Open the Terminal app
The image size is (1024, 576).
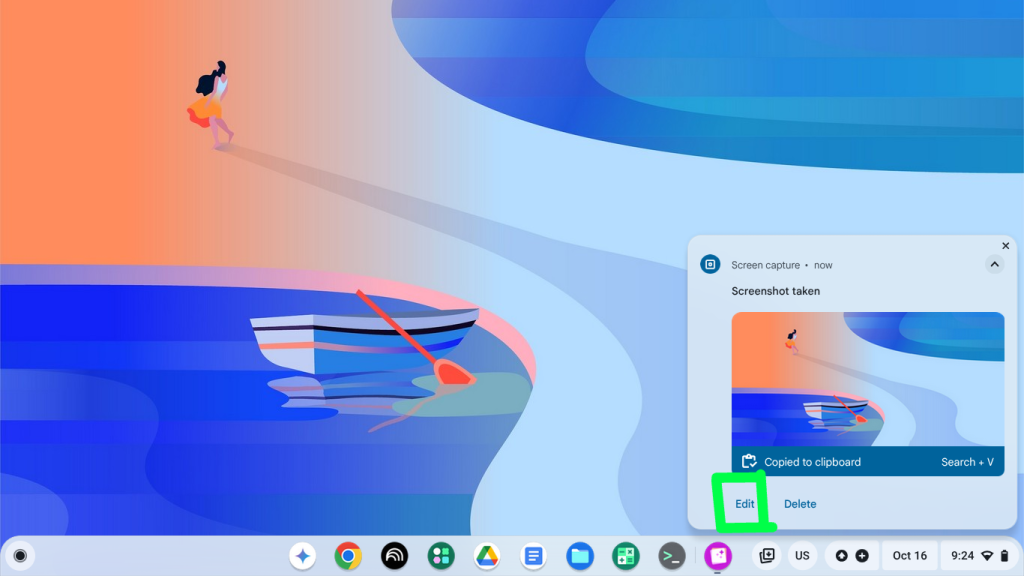[x=672, y=555]
